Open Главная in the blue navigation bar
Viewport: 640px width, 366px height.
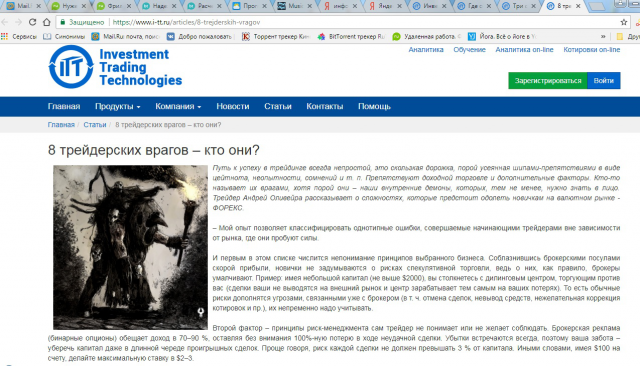(x=64, y=106)
